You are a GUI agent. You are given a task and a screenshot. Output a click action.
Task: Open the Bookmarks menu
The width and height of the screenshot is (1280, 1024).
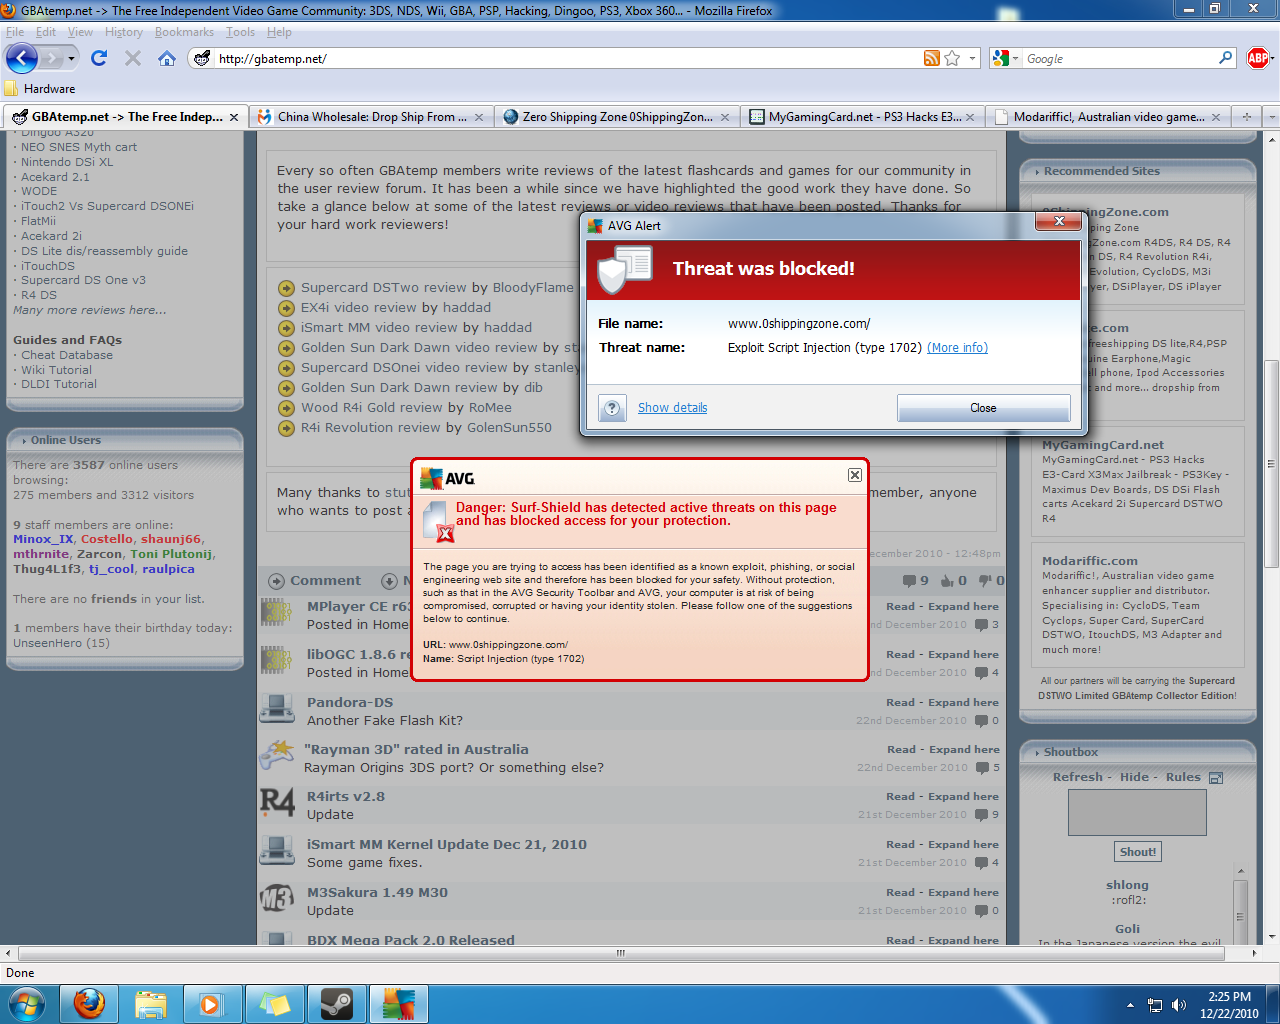184,32
